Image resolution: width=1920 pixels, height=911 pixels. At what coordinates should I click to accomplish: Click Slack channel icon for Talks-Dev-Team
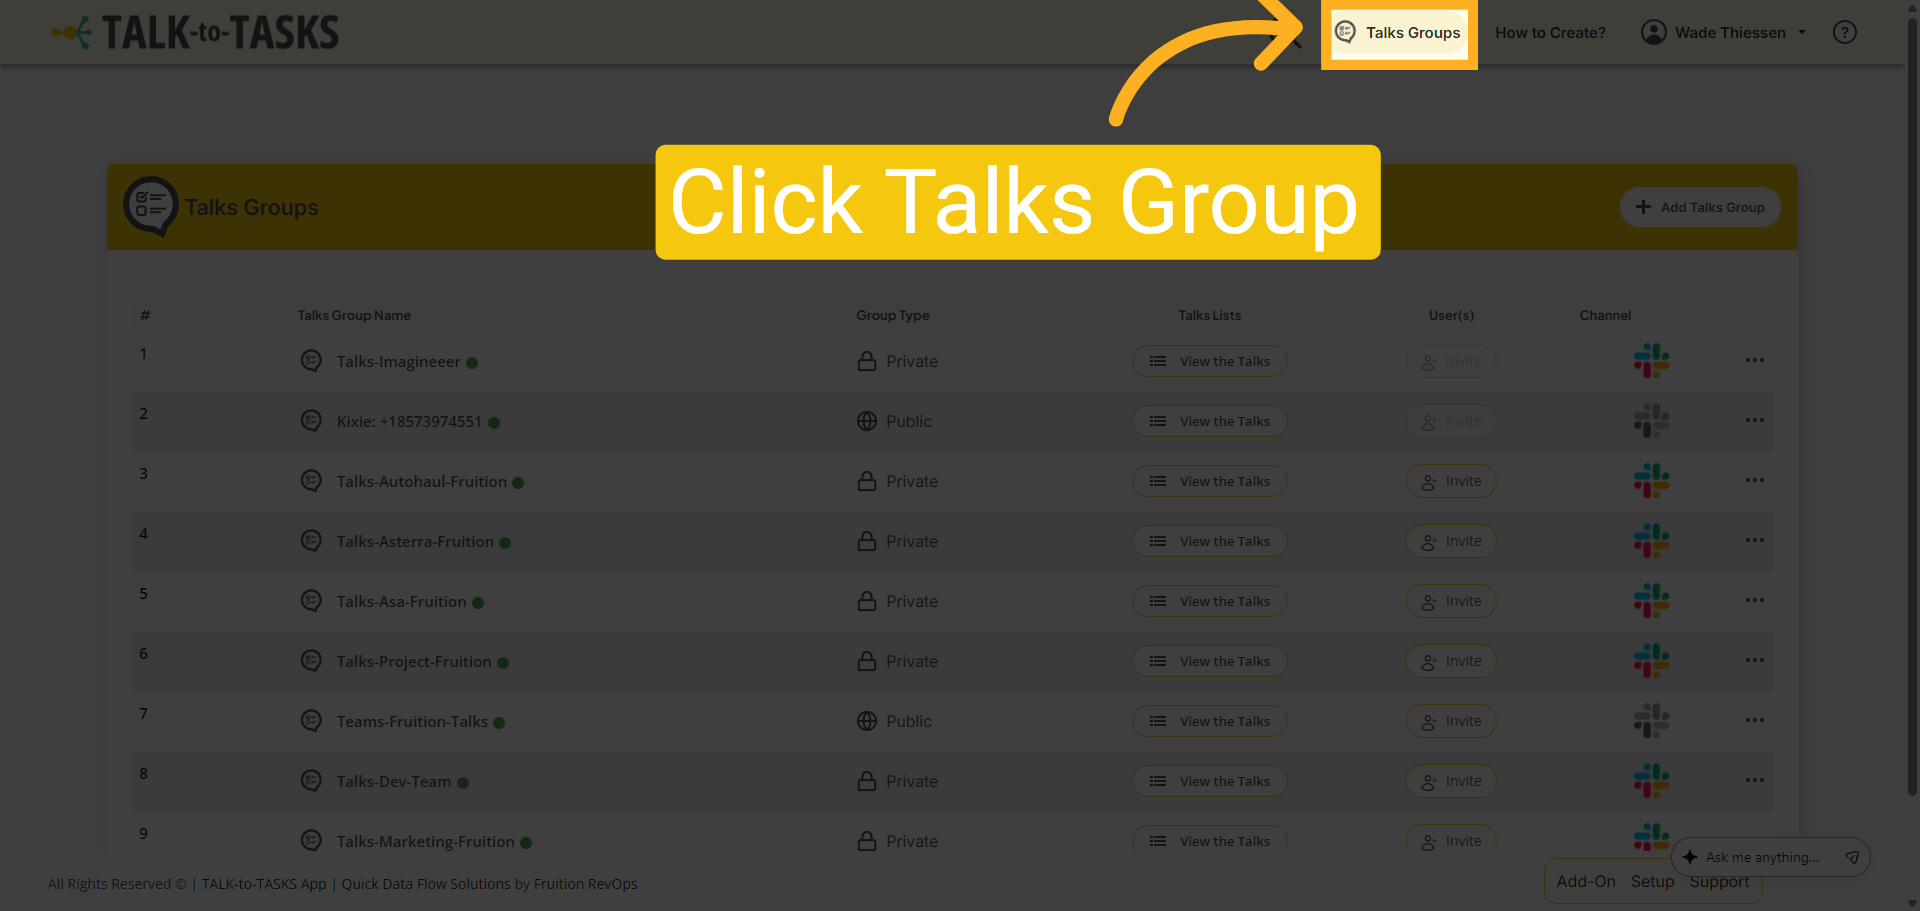pos(1651,781)
